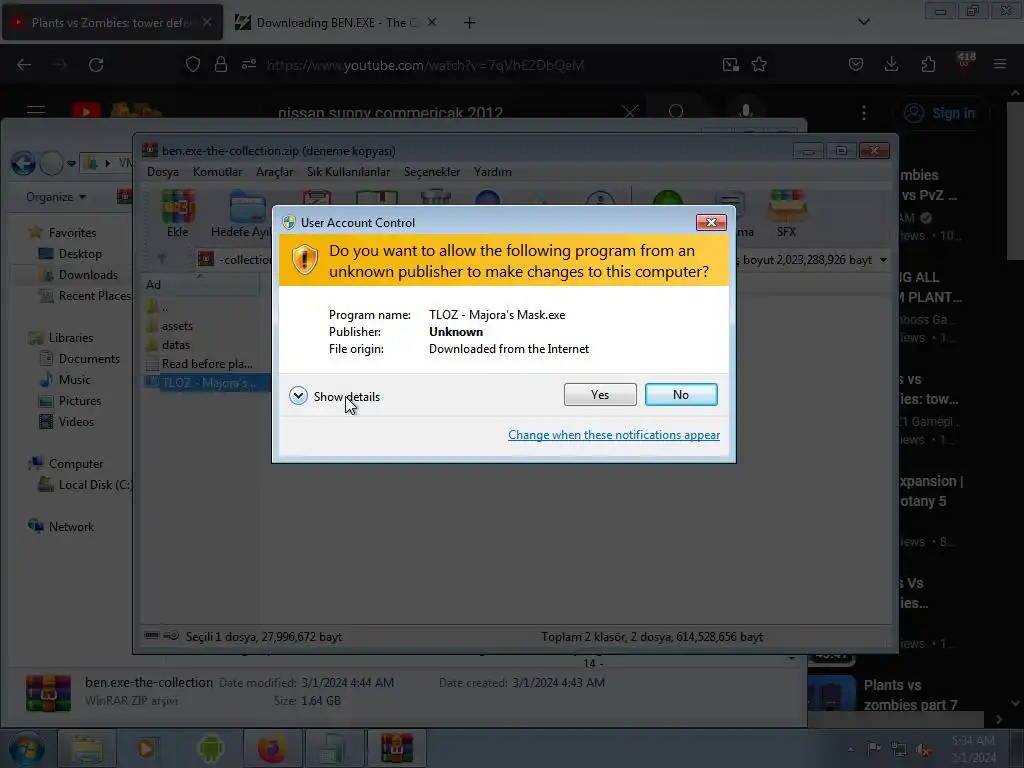Click the tracking protection shield icon

point(193,65)
